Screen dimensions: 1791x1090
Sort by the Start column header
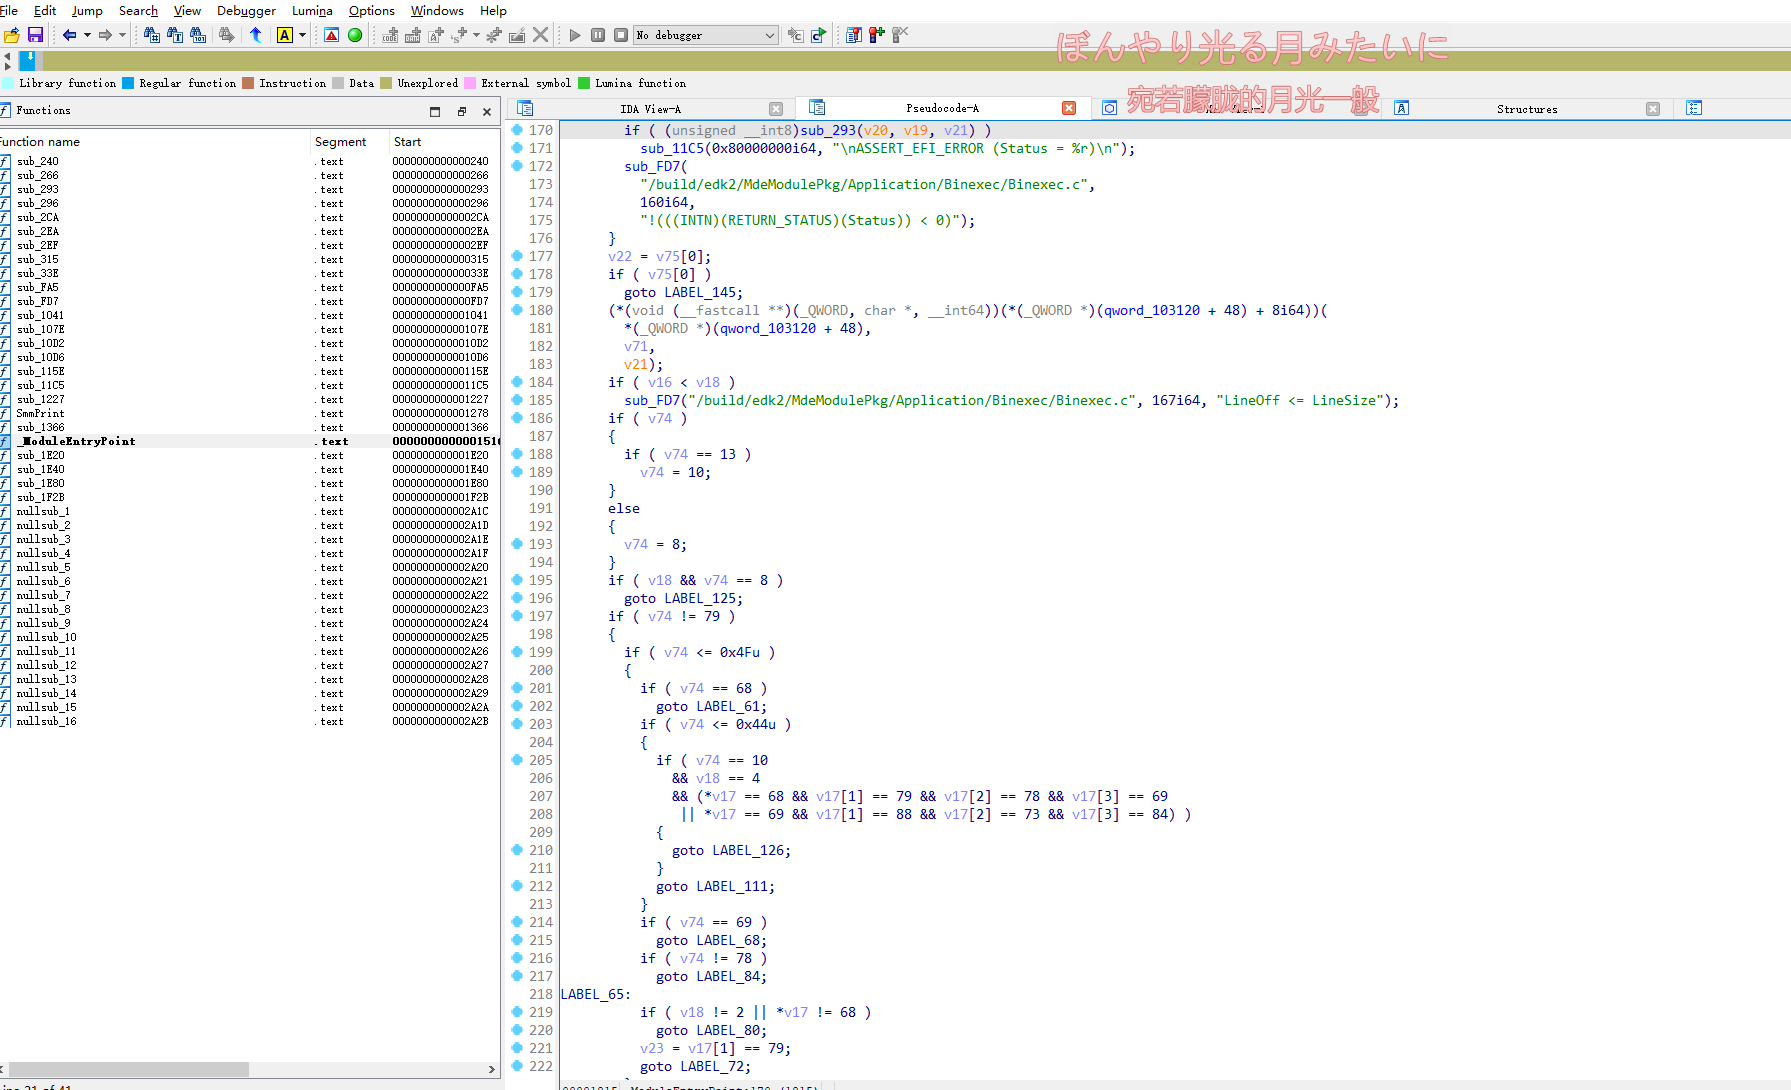[x=444, y=142]
